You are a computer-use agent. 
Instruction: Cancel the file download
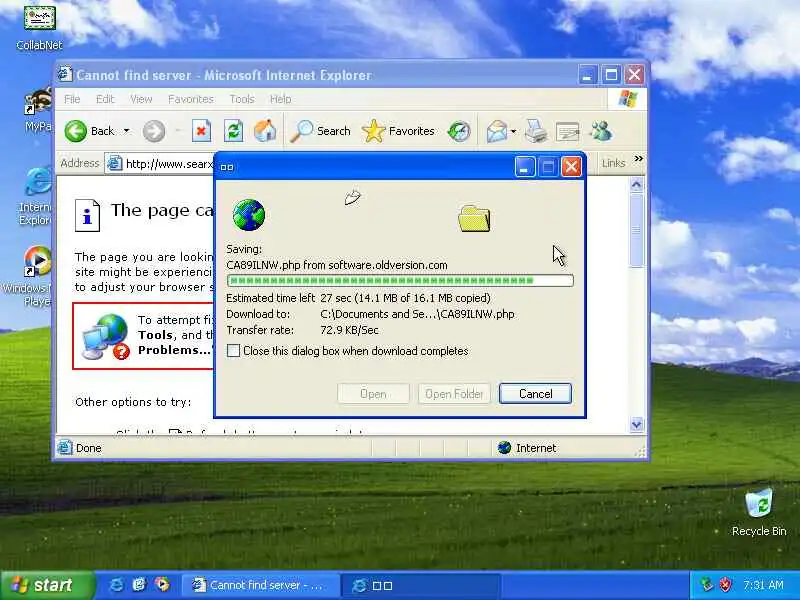coord(535,394)
